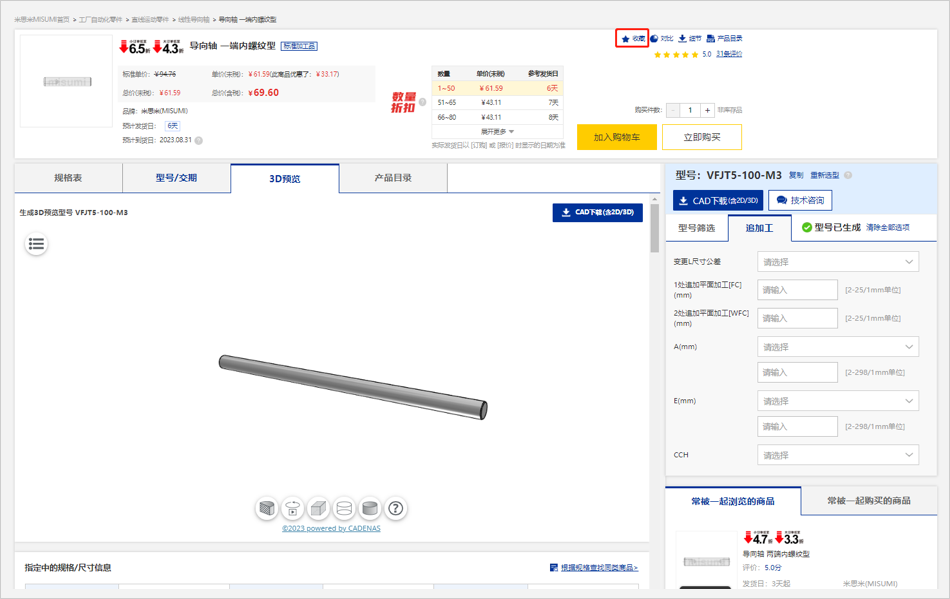Expand 展开更多 in the price table

click(x=497, y=131)
